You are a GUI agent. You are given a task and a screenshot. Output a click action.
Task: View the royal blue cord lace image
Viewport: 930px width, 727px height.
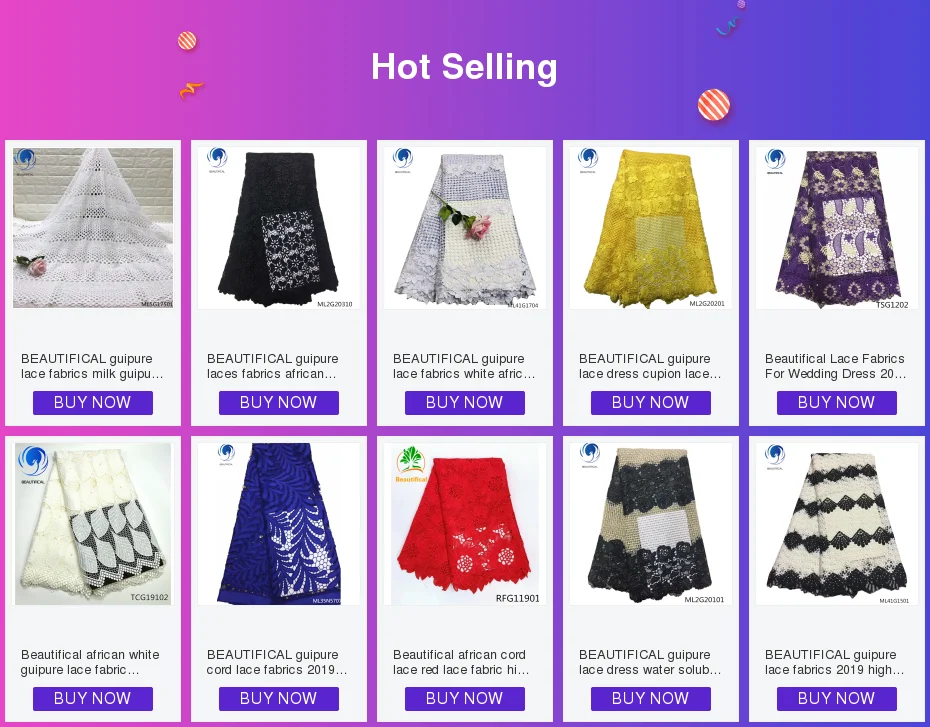click(279, 524)
